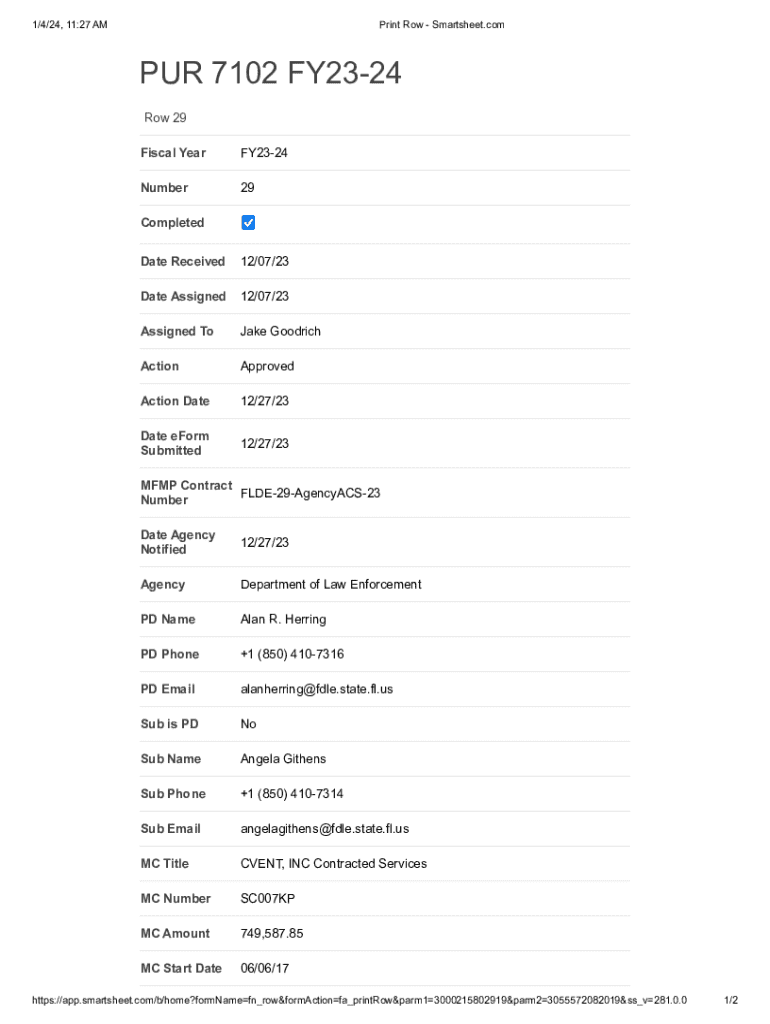This screenshot has height=1024, width=770.
Task: Click the Sub email angelagithens@fdle.state.fl.us
Action: (x=324, y=829)
